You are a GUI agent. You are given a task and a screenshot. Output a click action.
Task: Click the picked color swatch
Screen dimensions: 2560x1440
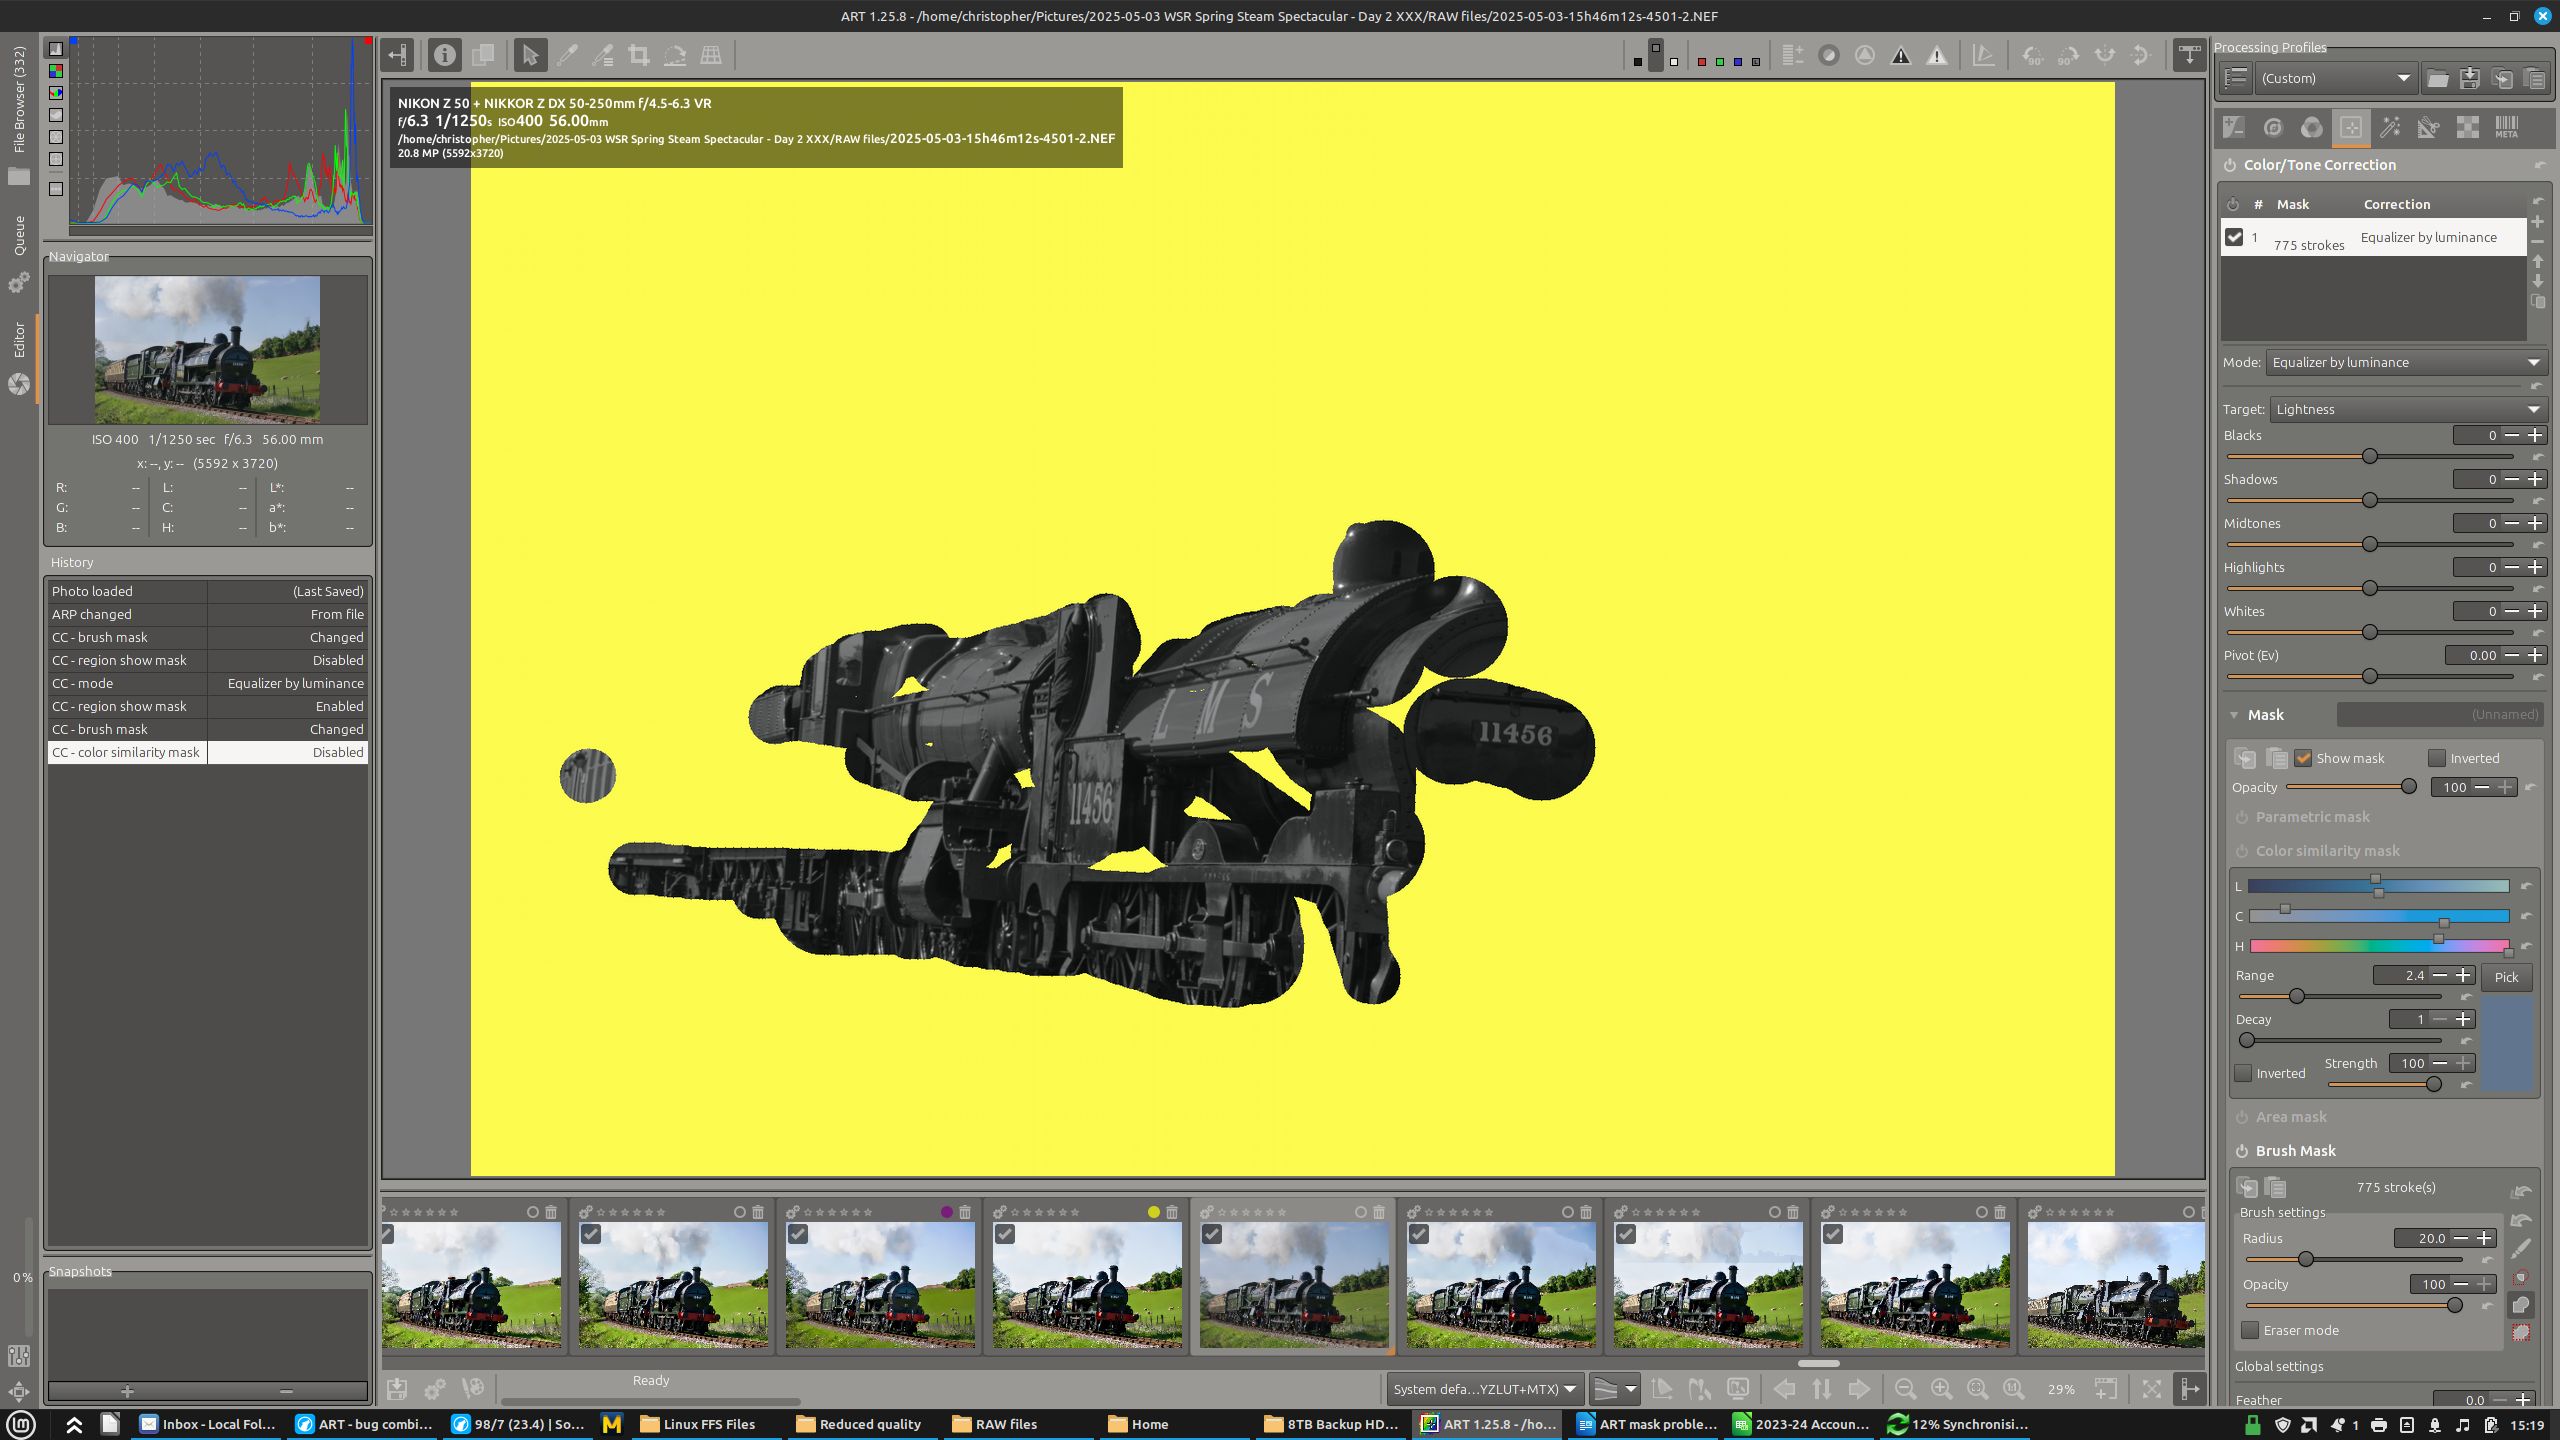point(2507,1043)
